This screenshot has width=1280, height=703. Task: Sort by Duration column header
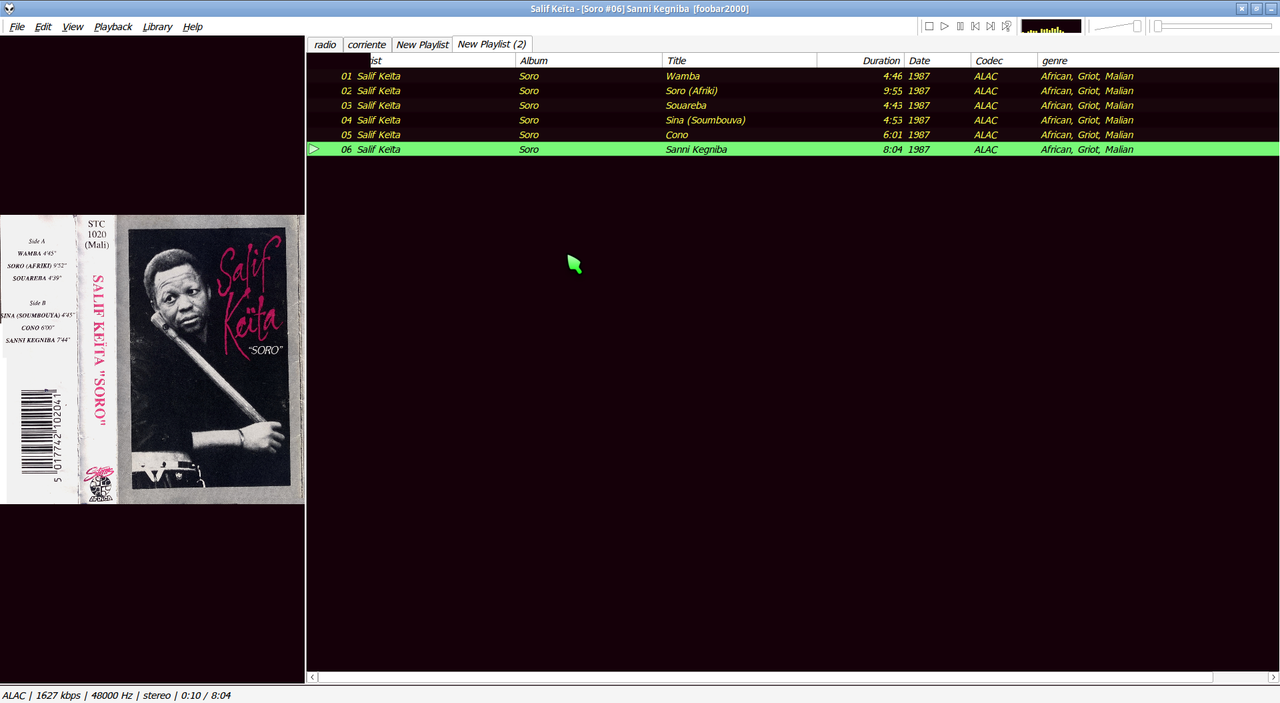pyautogui.click(x=861, y=61)
